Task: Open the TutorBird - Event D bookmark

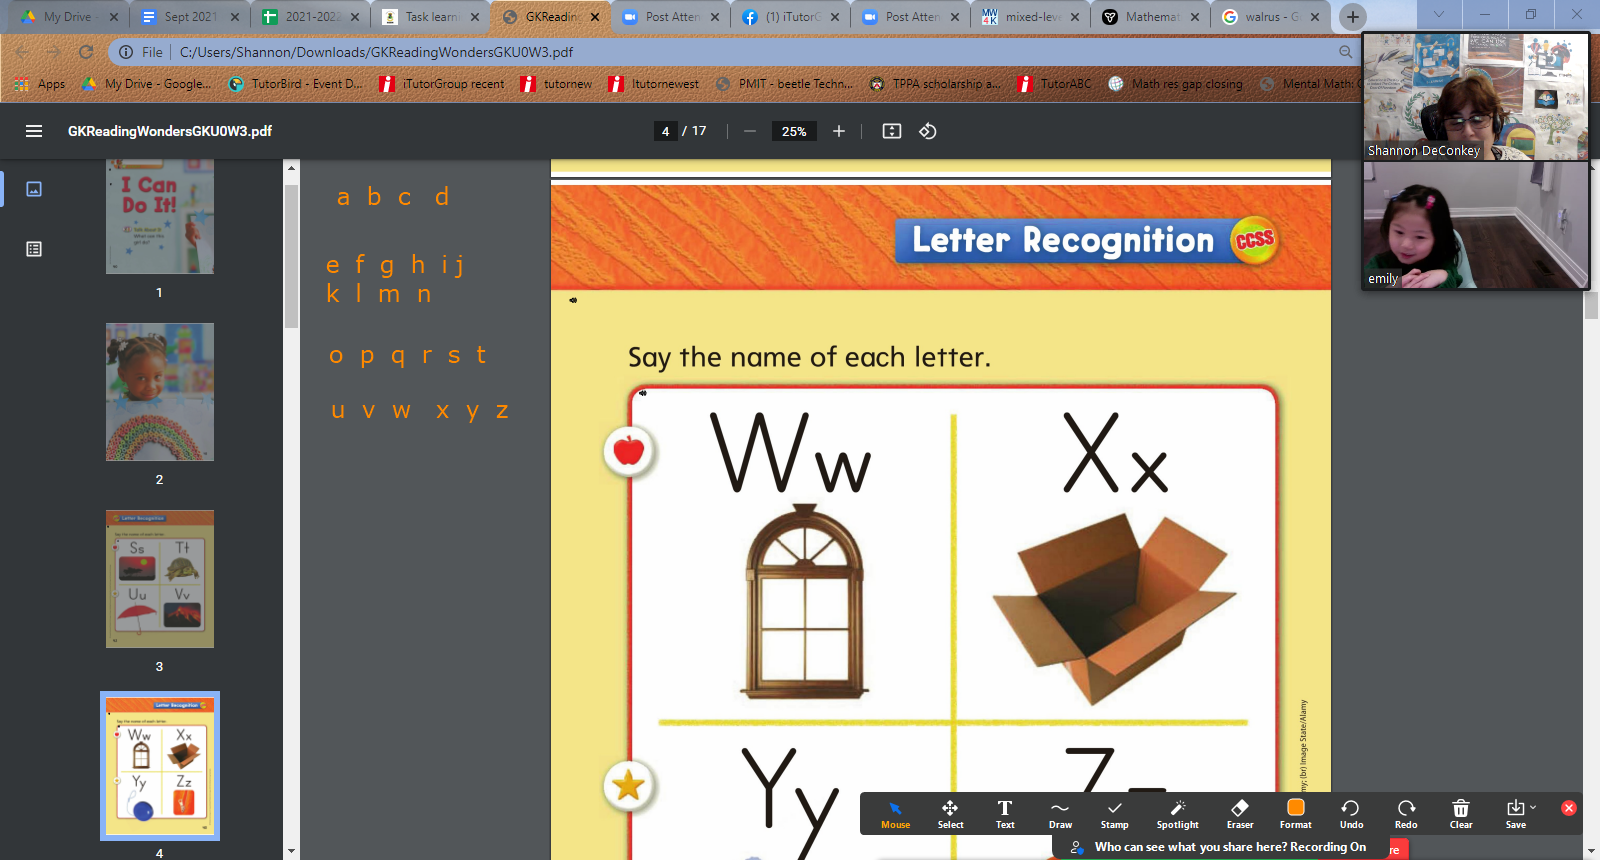Action: coord(296,84)
